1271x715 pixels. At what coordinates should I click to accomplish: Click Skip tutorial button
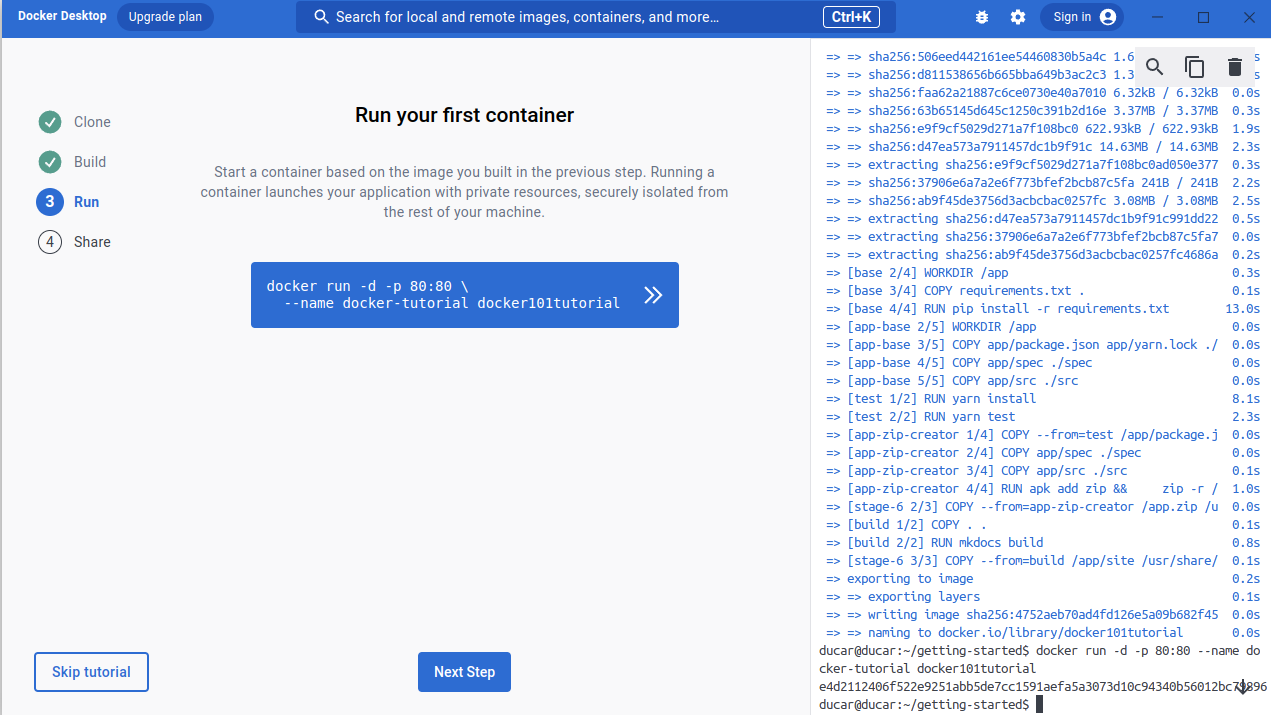coord(91,672)
